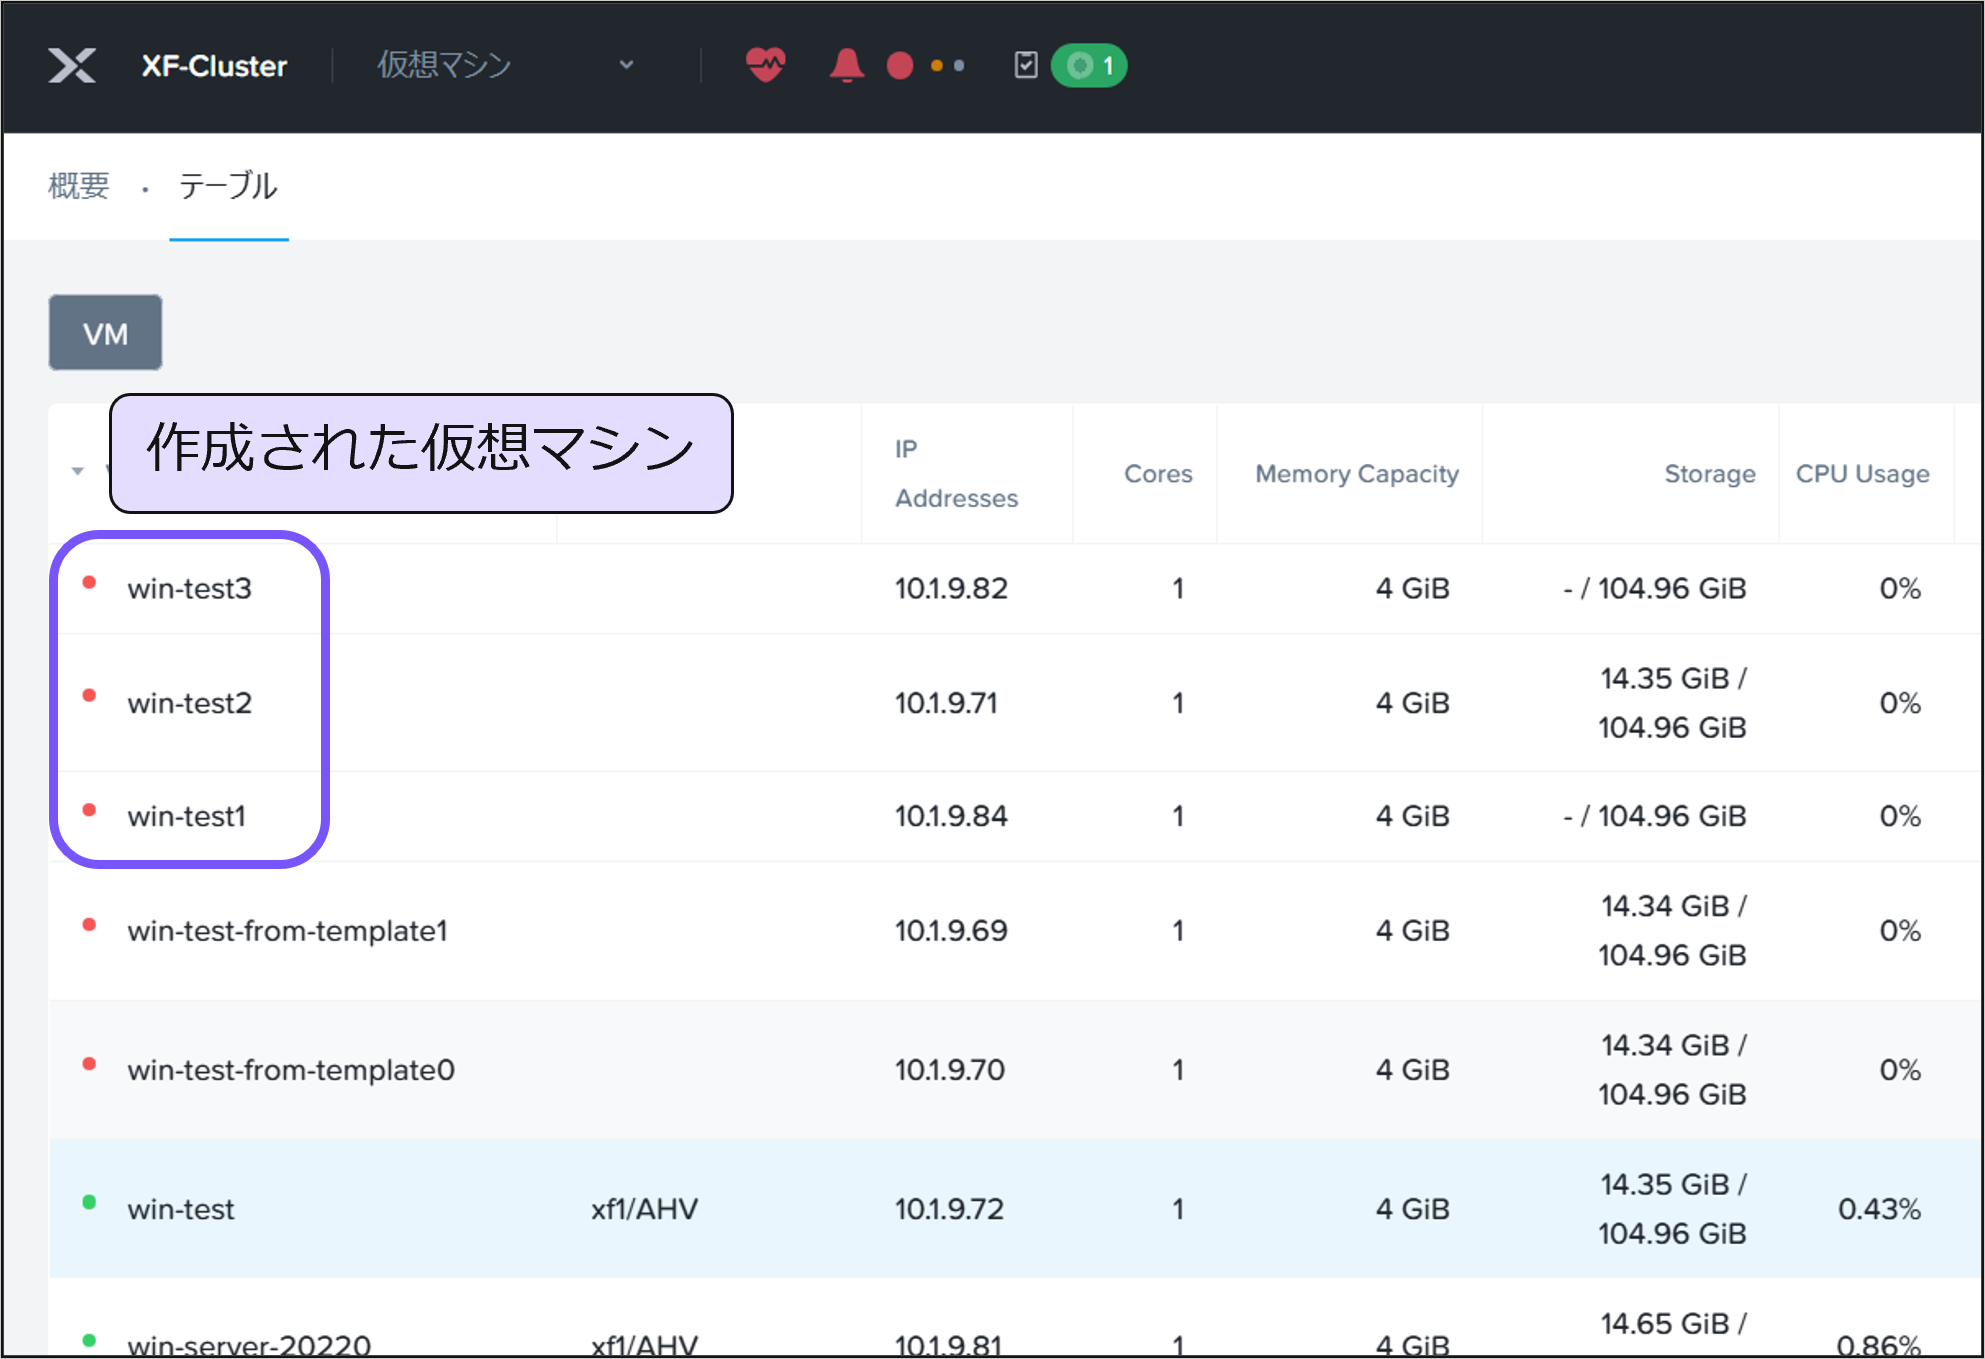1985x1359 pixels.
Task: Open cluster health heart icon
Action: pos(765,65)
